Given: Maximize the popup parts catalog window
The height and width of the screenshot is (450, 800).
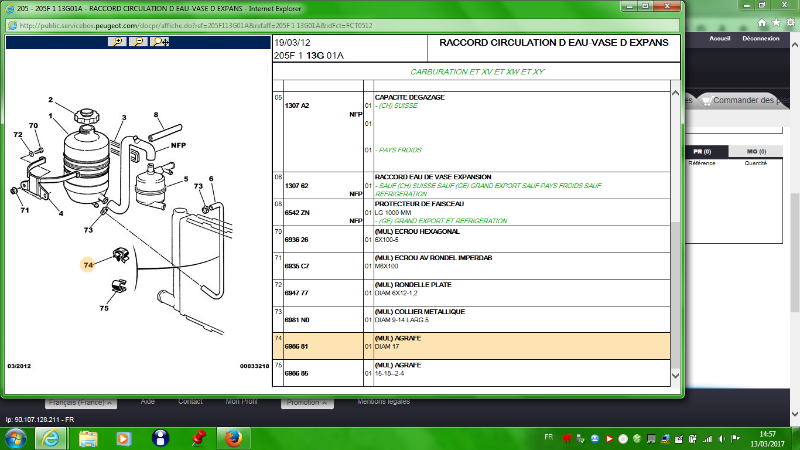Looking at the screenshot, I should point(645,6).
